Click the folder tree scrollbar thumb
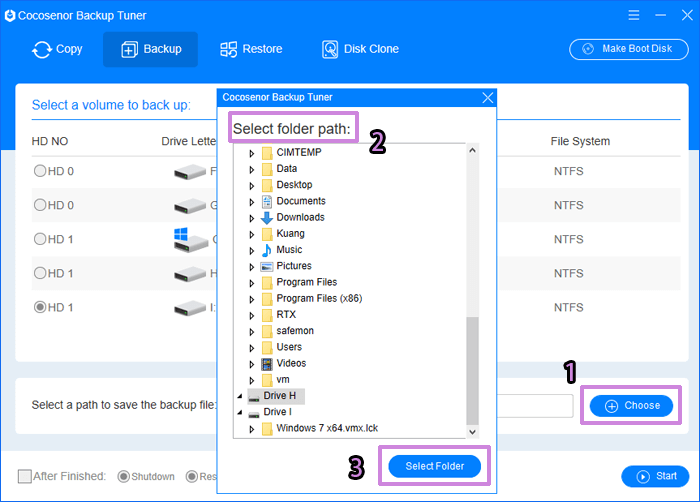Screen dimensions: 700x502 tap(472, 371)
